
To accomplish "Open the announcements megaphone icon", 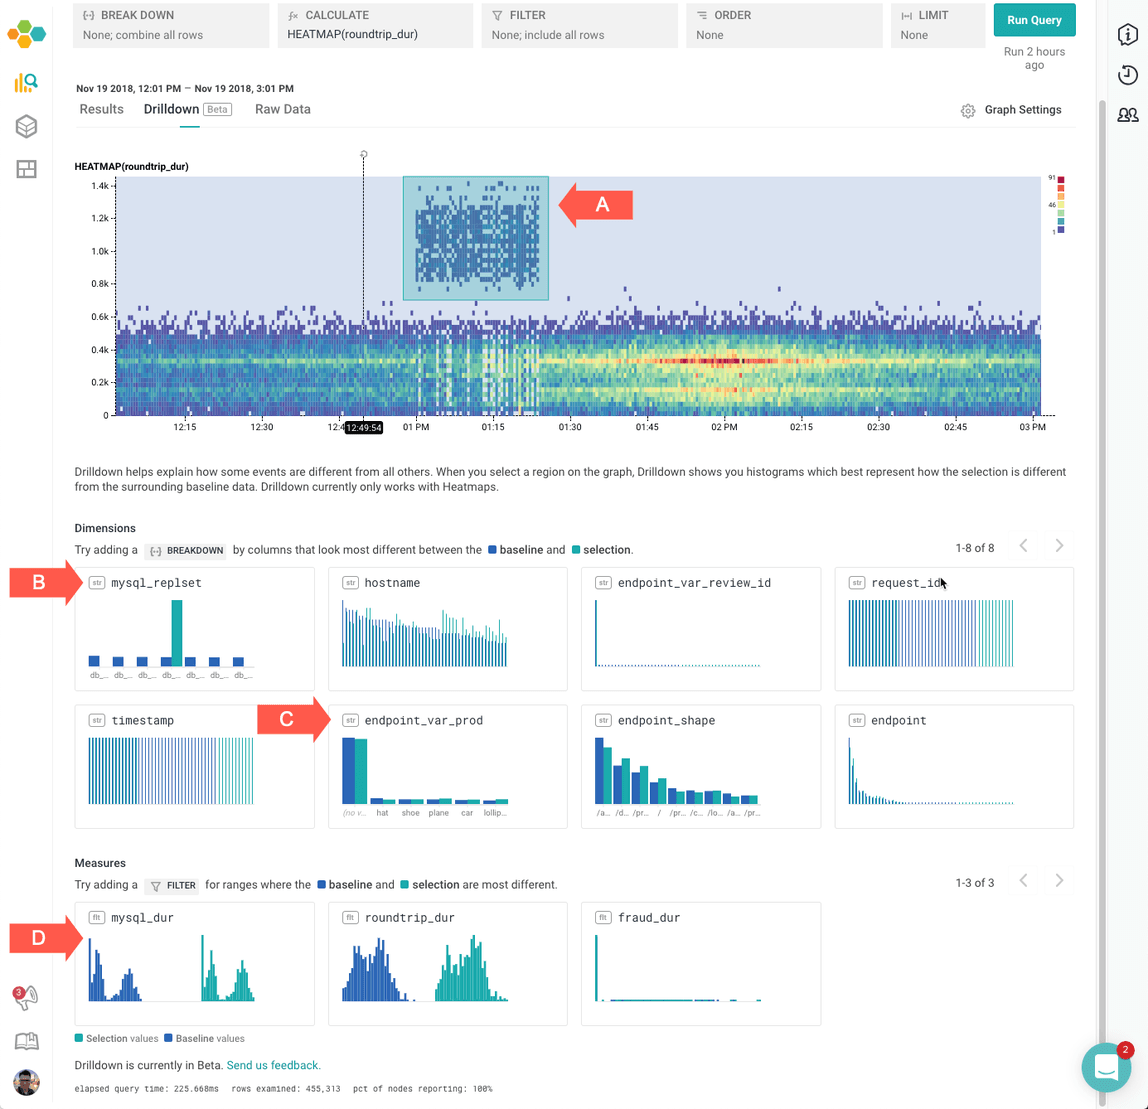I will (25, 997).
